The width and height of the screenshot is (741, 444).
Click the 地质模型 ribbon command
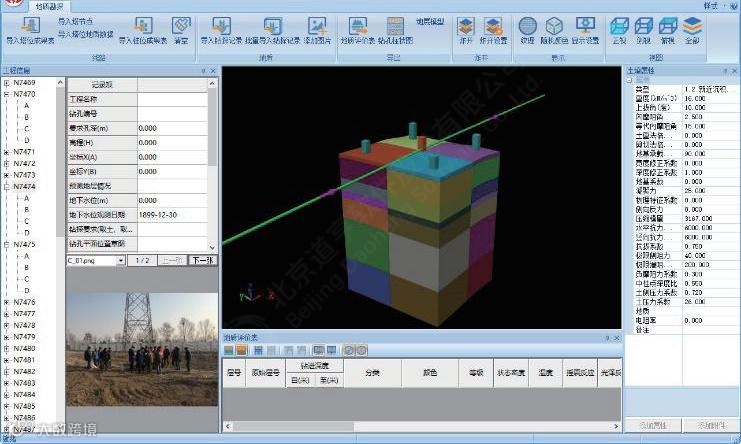pyautogui.click(x=430, y=21)
